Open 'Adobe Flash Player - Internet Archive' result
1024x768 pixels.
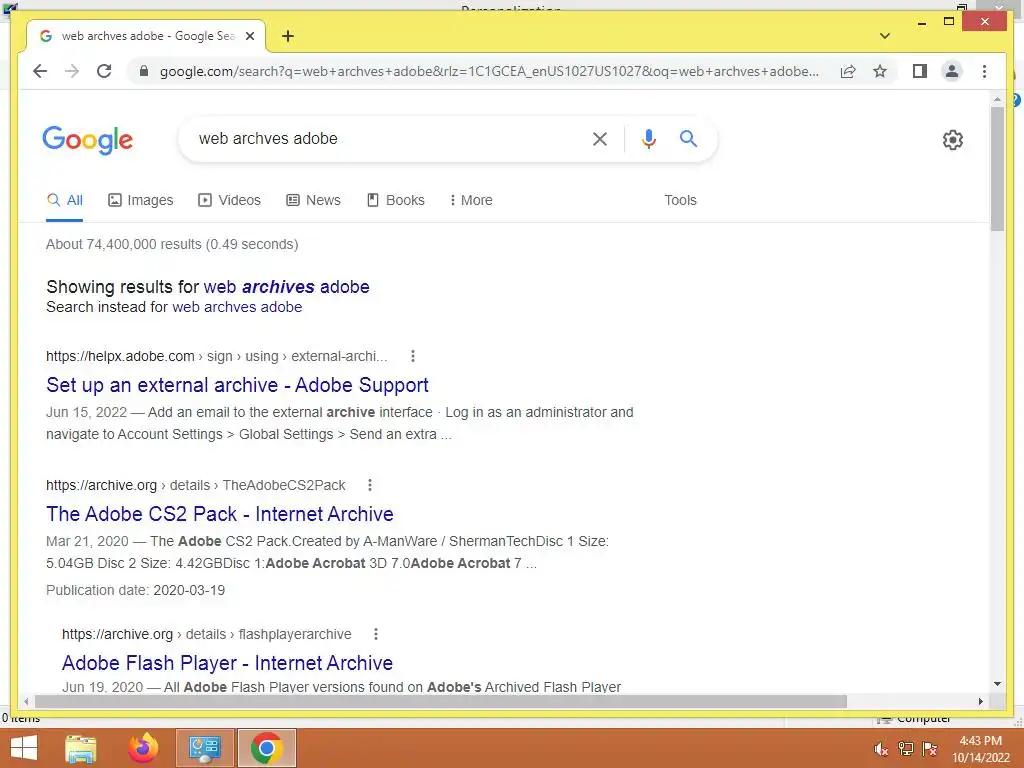point(227,663)
